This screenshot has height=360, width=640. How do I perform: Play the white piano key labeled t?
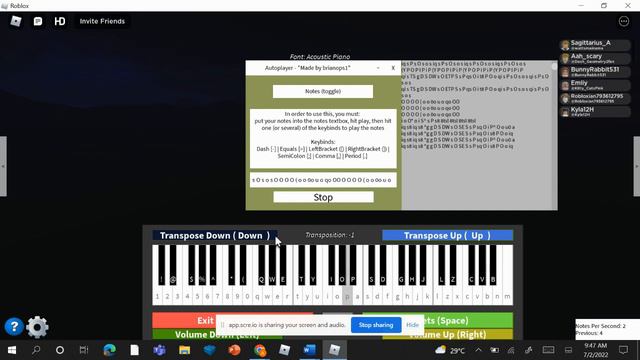[298, 296]
